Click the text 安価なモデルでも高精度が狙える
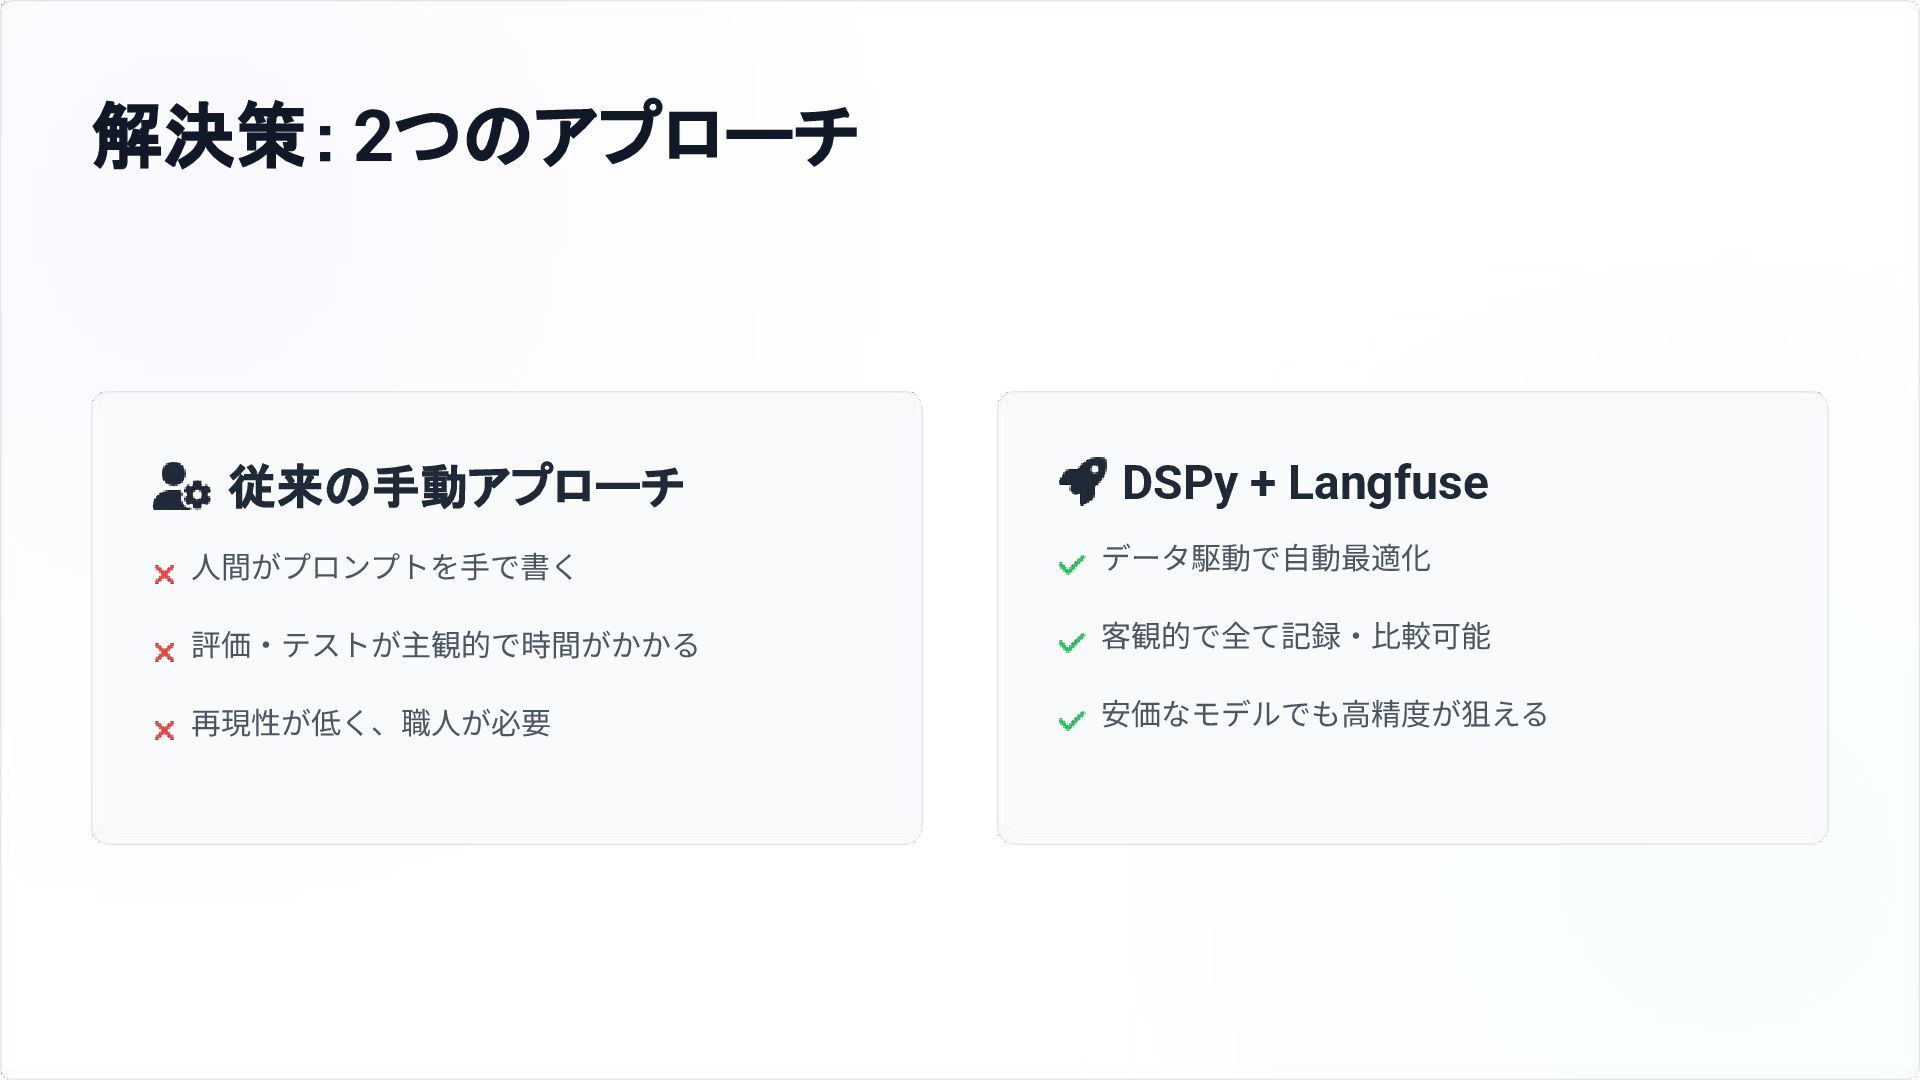Screen dimensions: 1920x1080 (x=1325, y=714)
